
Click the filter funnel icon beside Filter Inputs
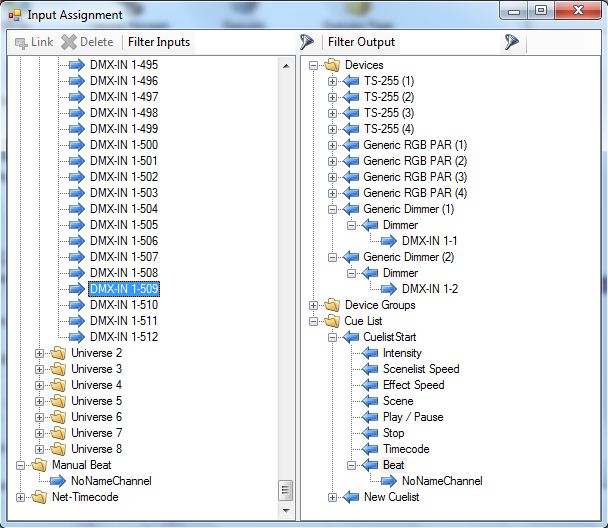pos(306,42)
